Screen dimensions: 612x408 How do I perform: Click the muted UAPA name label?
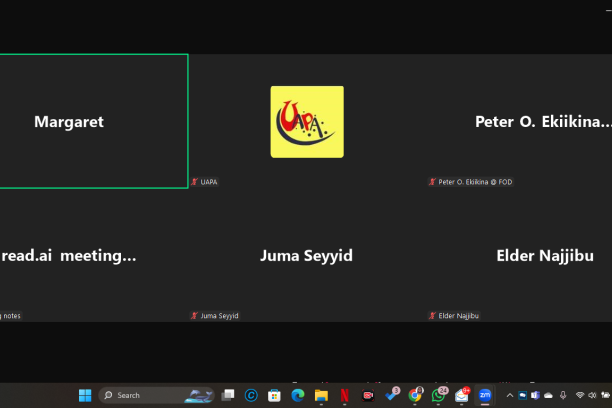pyautogui.click(x=209, y=182)
